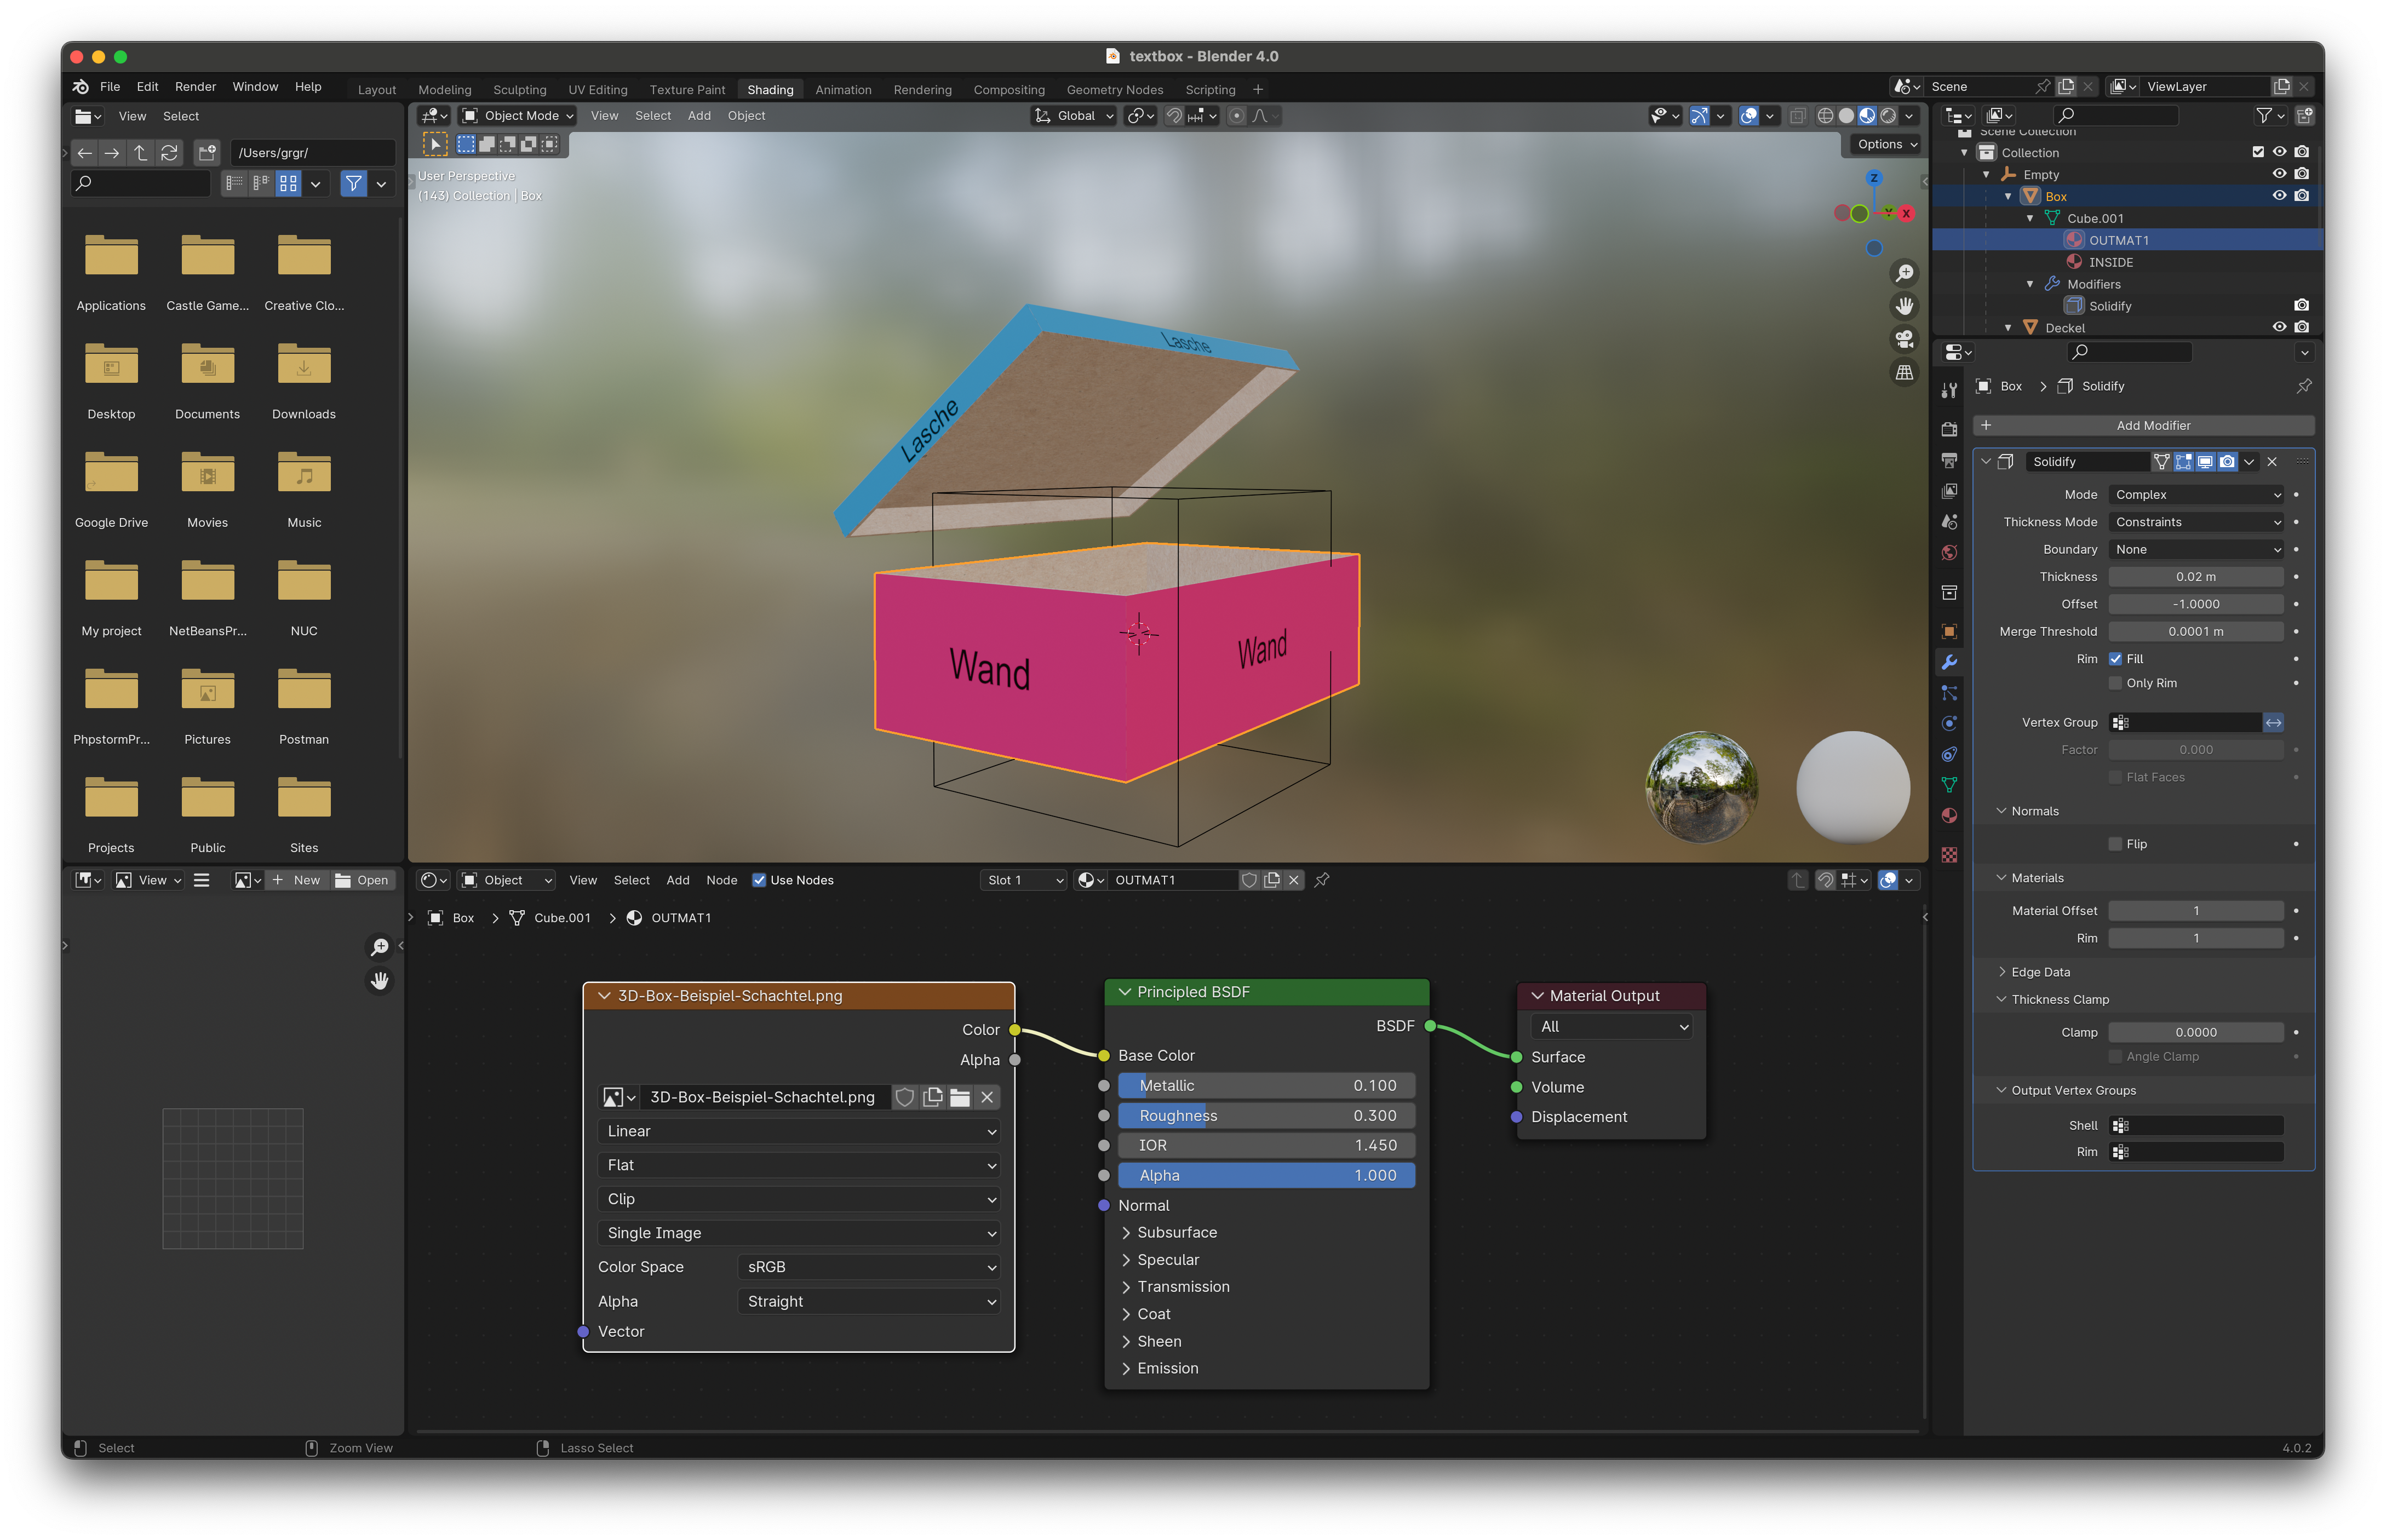
Task: Expand the Edge Data section
Action: tap(2040, 972)
